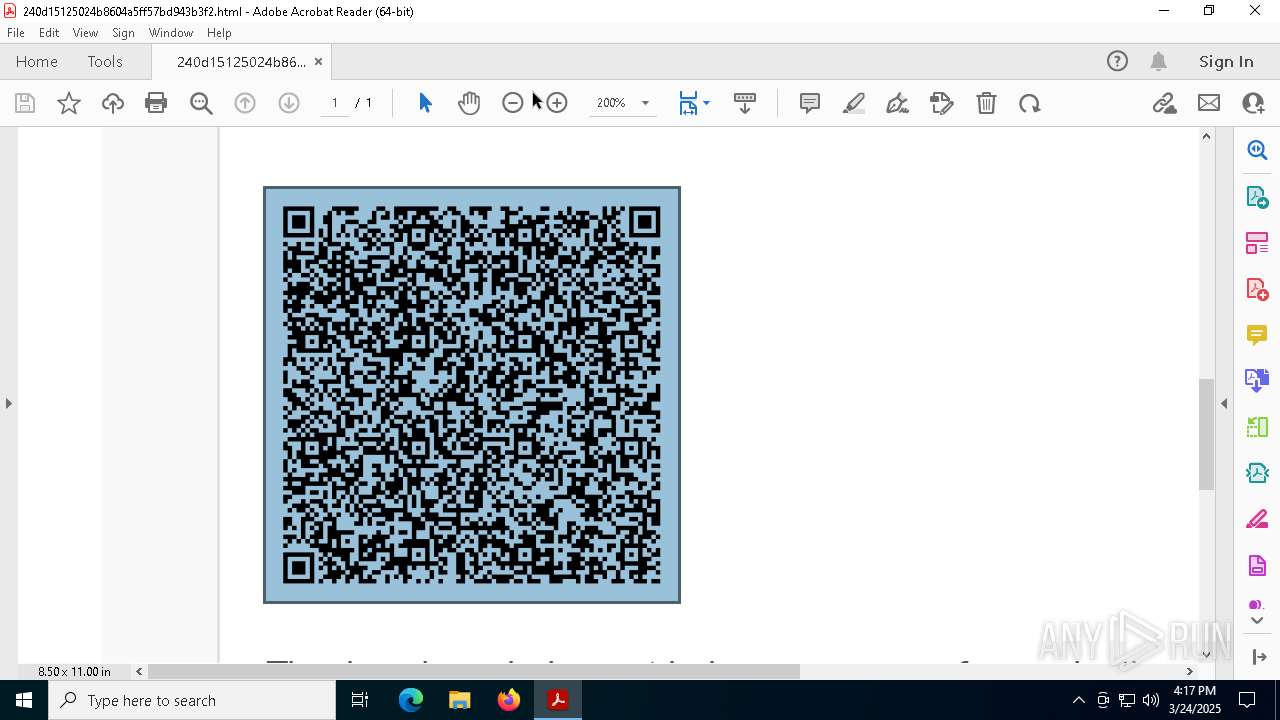
Task: Switch to the Home tab
Action: point(37,61)
